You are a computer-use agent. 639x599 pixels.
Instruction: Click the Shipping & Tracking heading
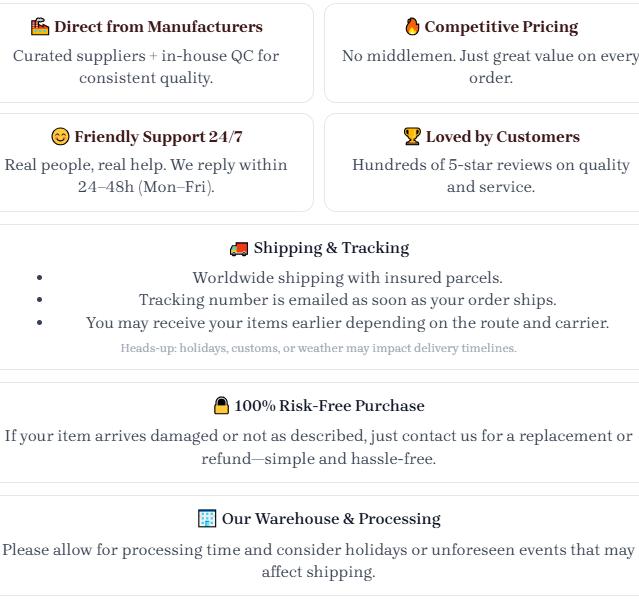click(331, 248)
